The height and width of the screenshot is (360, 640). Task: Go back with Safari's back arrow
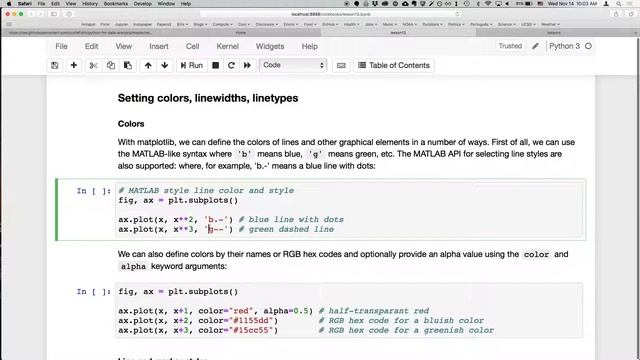coord(31,14)
